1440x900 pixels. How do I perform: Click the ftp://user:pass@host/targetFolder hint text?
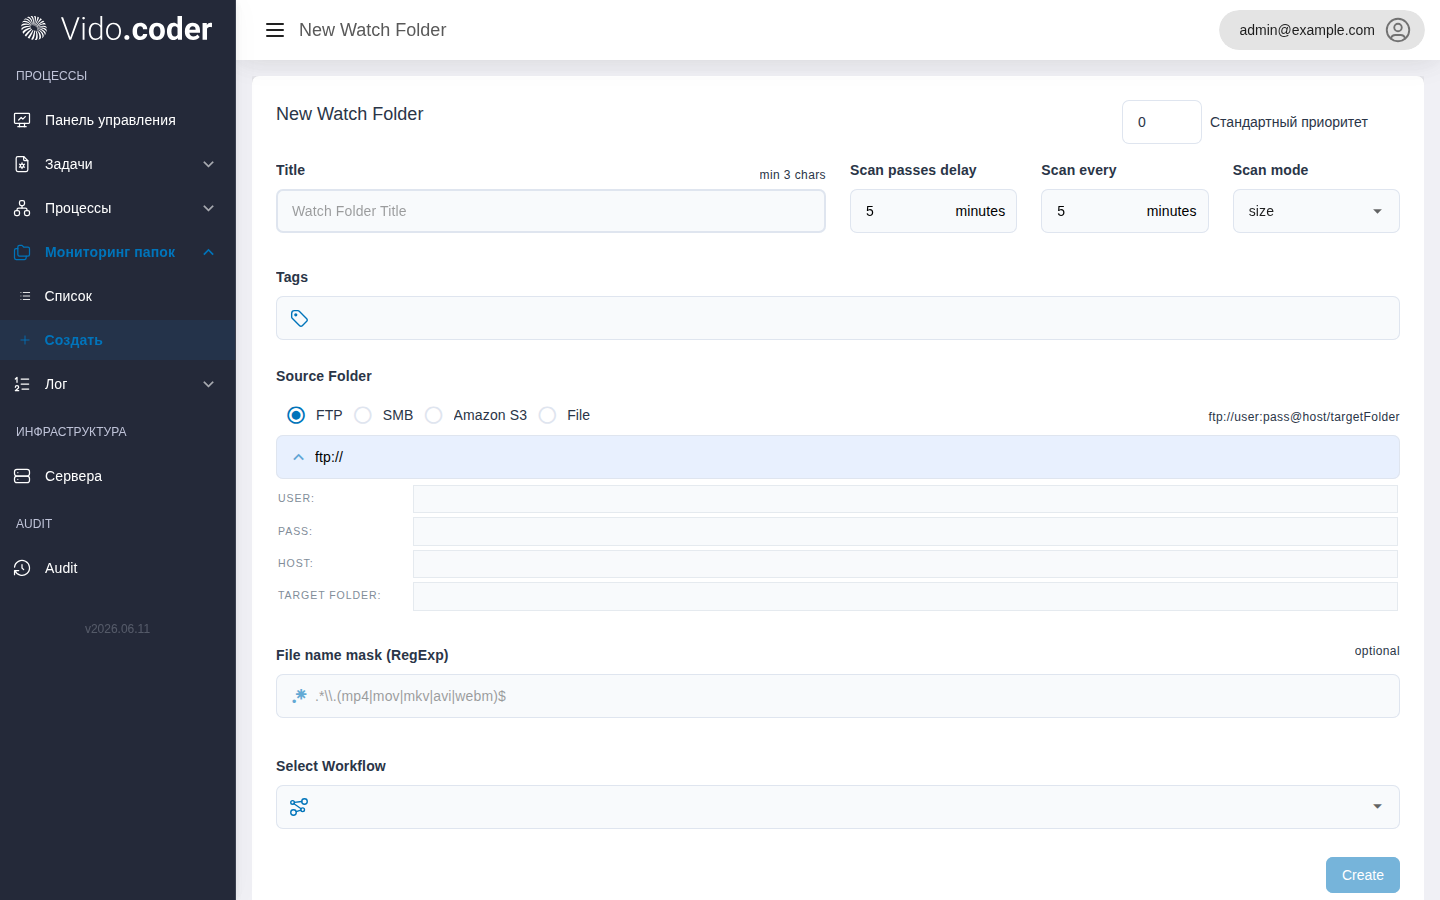coord(1304,417)
